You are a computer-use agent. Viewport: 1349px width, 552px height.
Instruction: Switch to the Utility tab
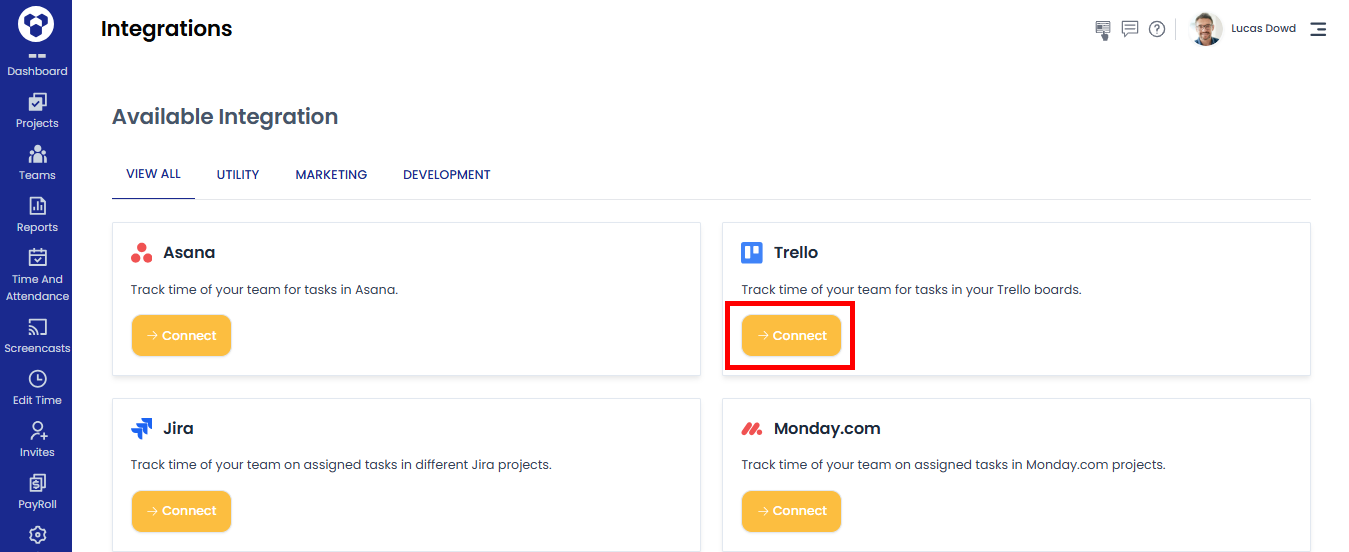point(238,175)
